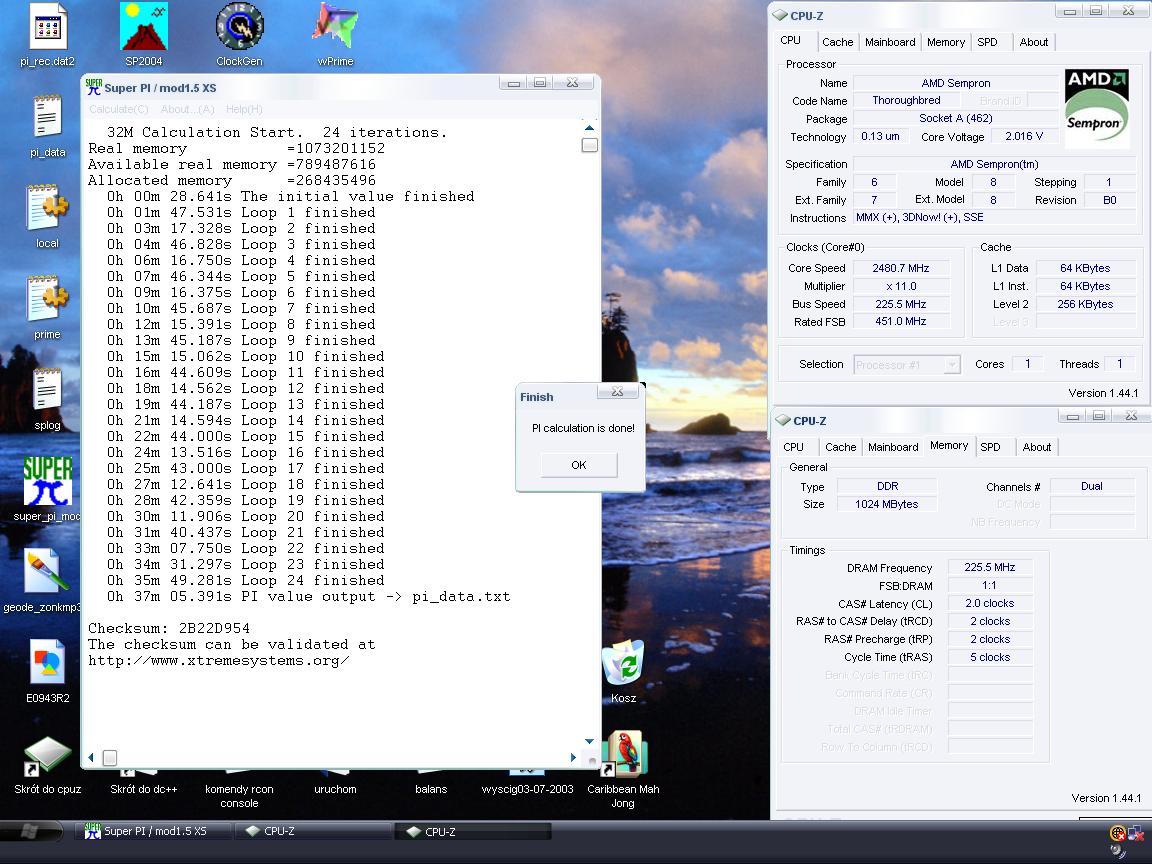
Task: Open the Start button on the taskbar
Action: click(31, 831)
